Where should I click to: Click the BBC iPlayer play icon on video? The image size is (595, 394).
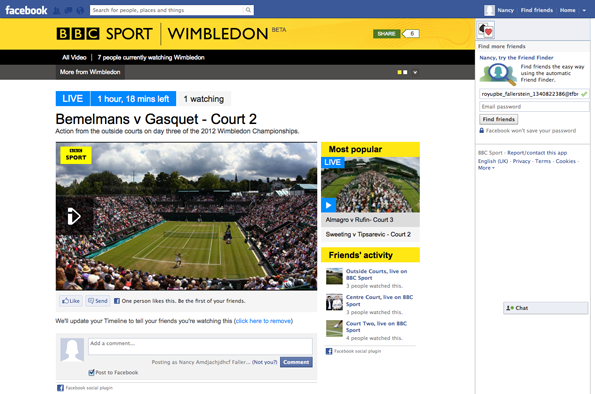click(x=74, y=216)
